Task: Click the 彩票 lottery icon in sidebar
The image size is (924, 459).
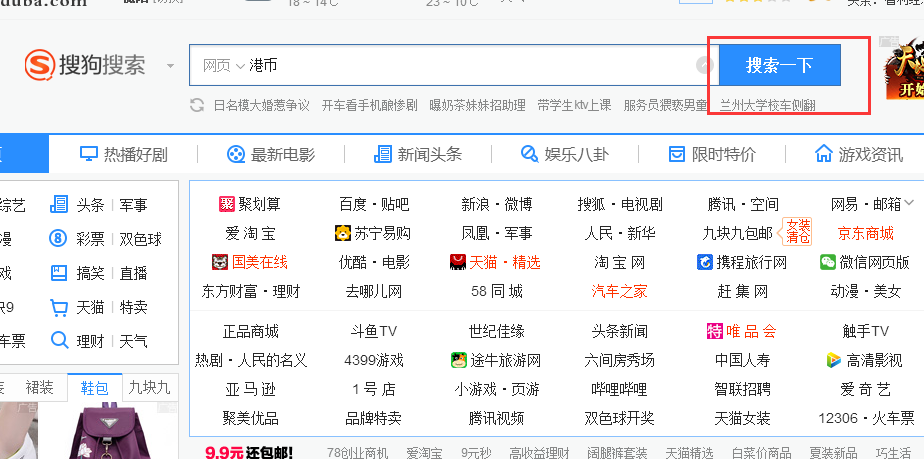Action: click(x=59, y=239)
